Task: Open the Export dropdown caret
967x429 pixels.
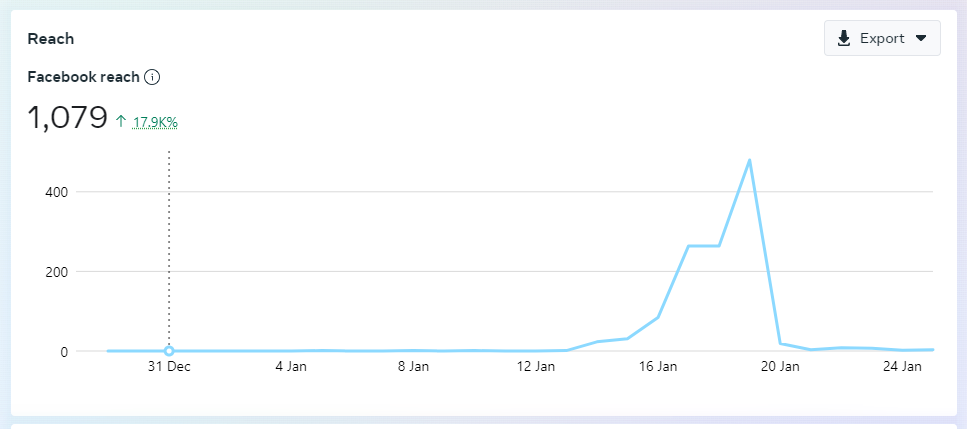Action: coord(921,38)
